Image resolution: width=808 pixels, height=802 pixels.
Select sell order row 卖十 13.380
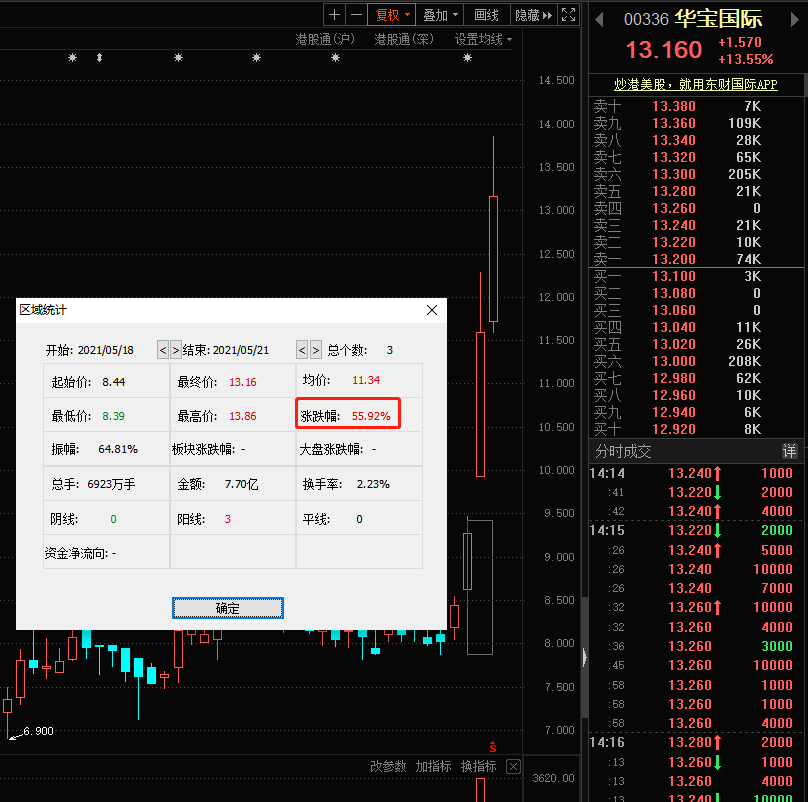[696, 106]
